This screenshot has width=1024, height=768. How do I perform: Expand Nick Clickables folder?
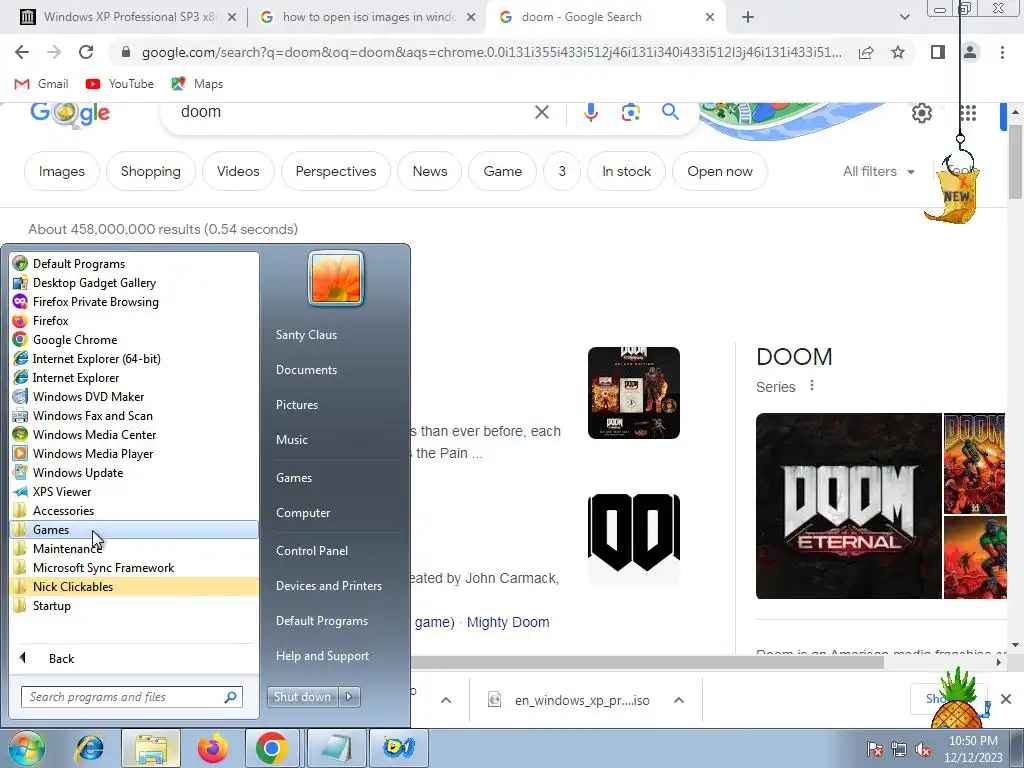coord(135,586)
